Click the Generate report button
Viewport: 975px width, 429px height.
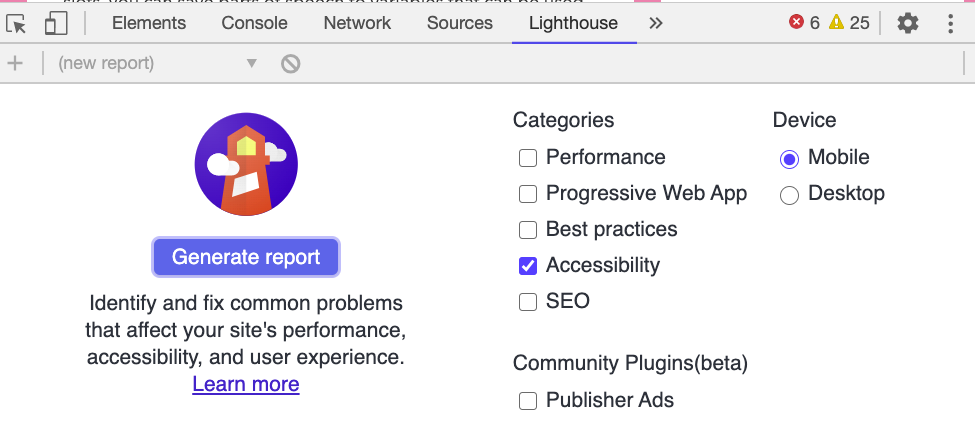[x=246, y=257]
